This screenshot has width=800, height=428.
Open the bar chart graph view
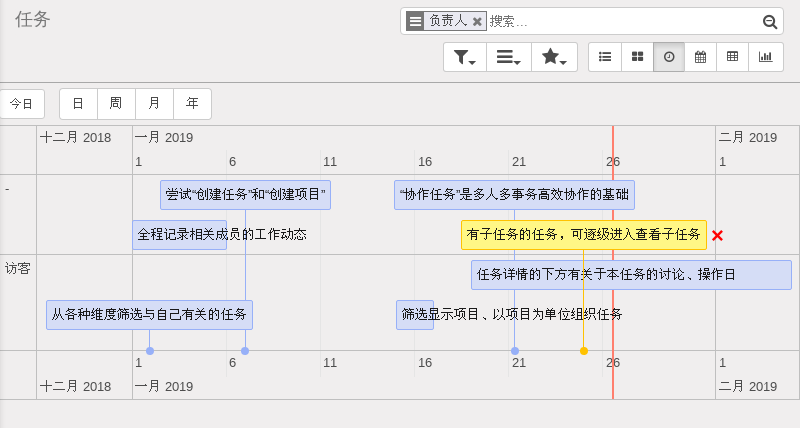pyautogui.click(x=766, y=57)
